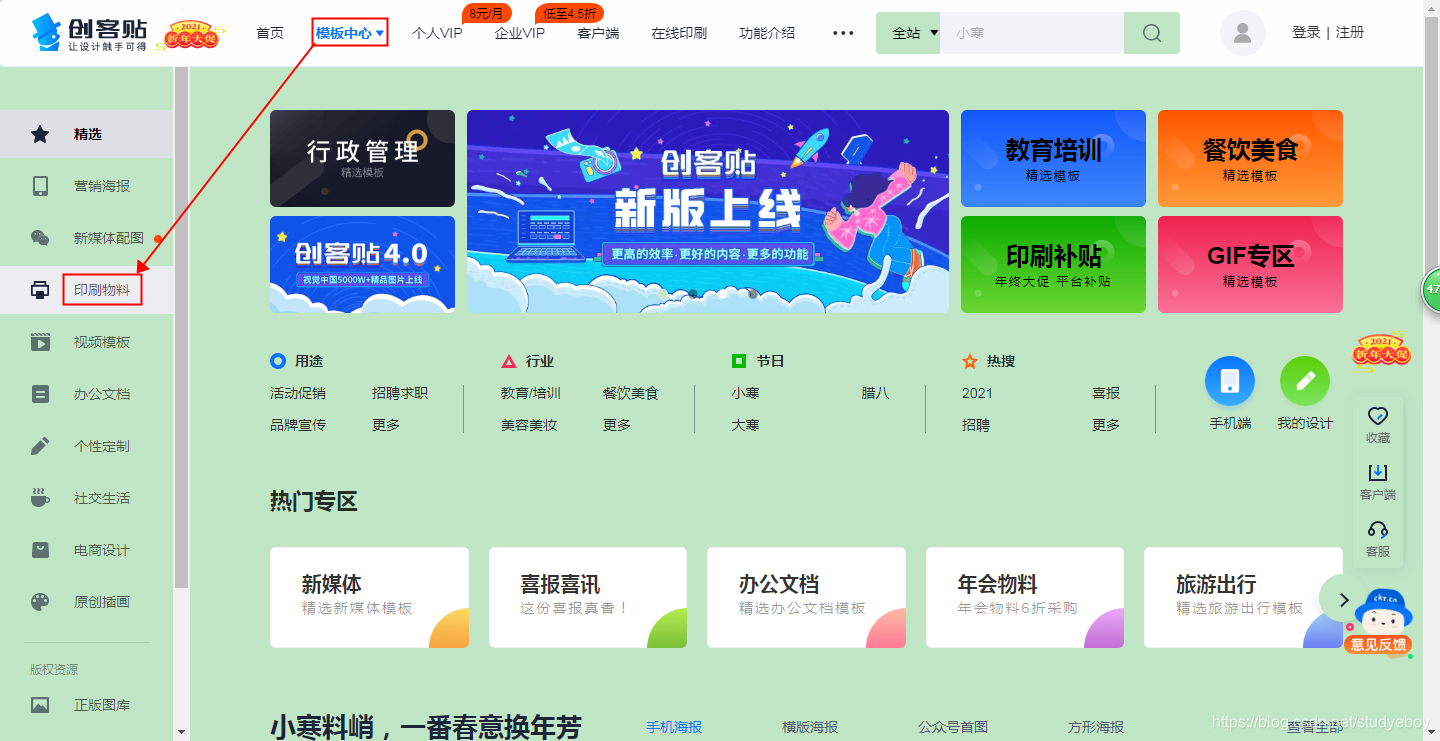1440x741 pixels.
Task: Click the WeChat icon beside 新媒体配图
Action: click(x=40, y=238)
